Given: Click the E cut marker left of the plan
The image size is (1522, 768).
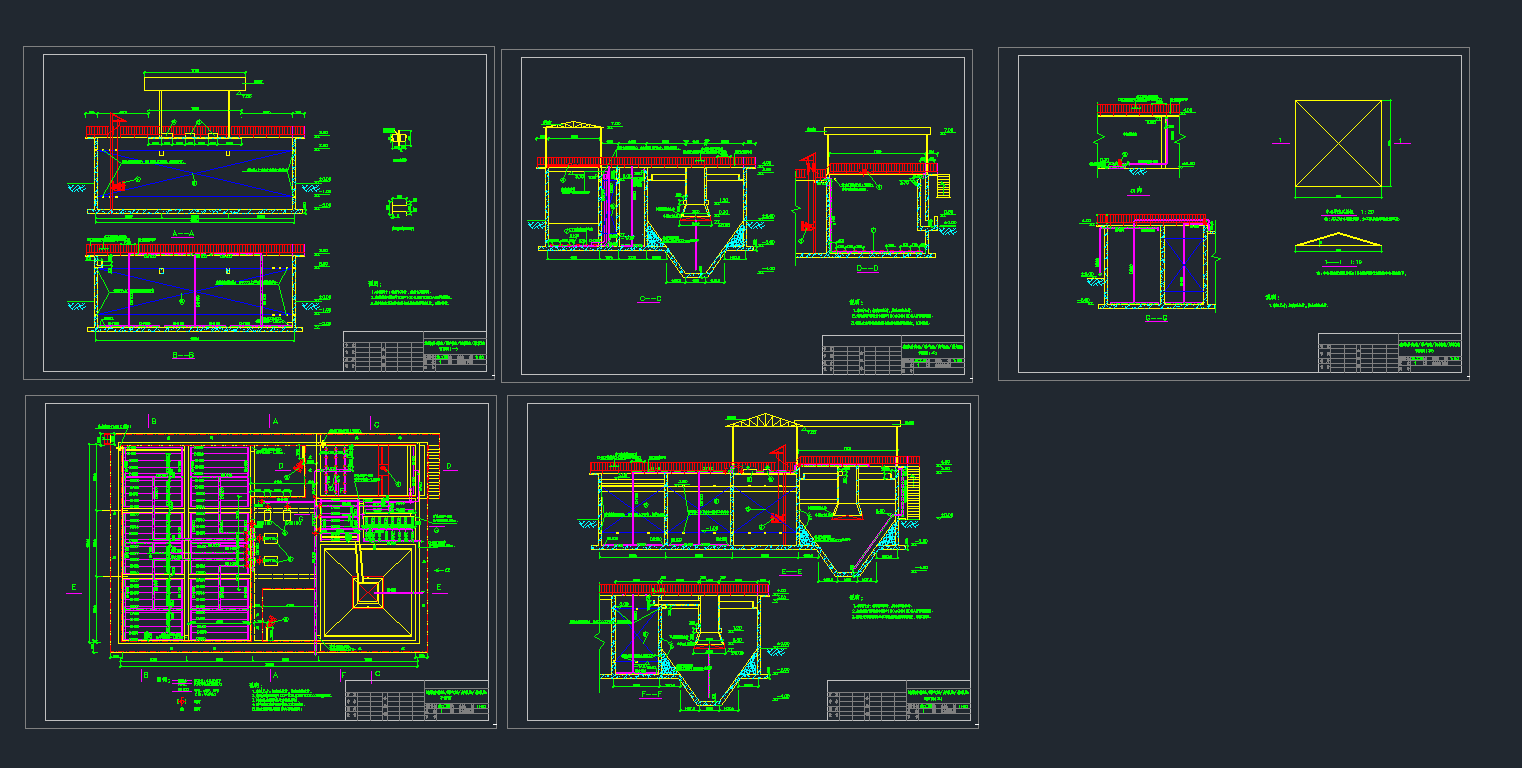Looking at the screenshot, I should point(73,587).
